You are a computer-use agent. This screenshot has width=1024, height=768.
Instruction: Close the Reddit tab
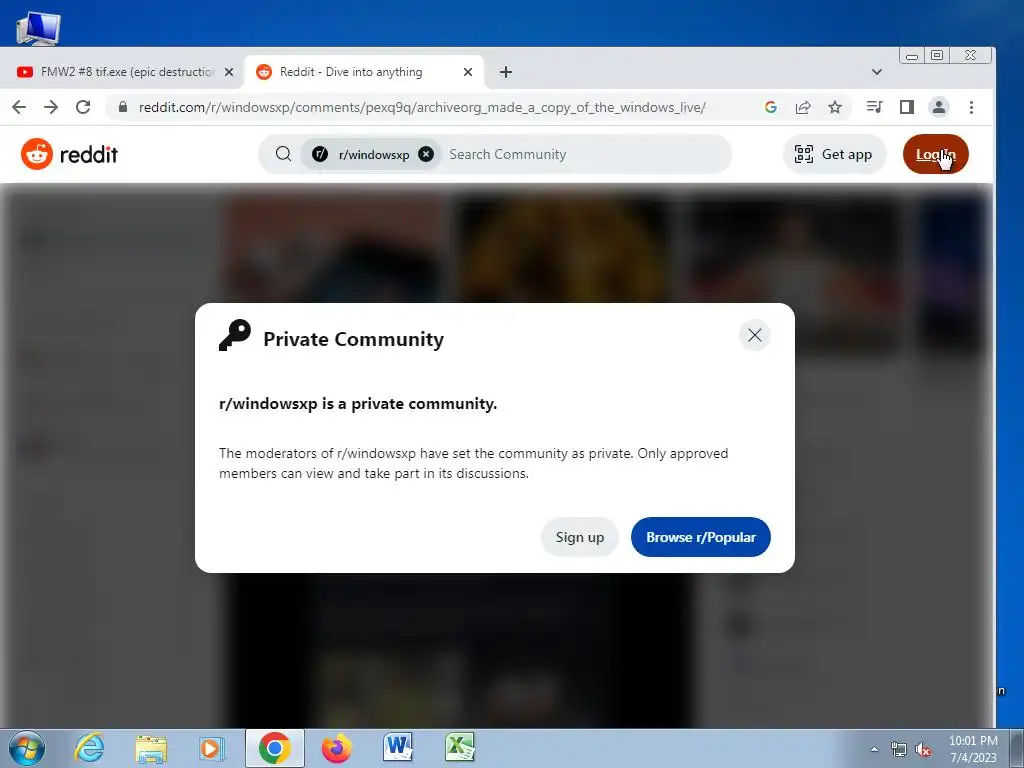tap(468, 72)
